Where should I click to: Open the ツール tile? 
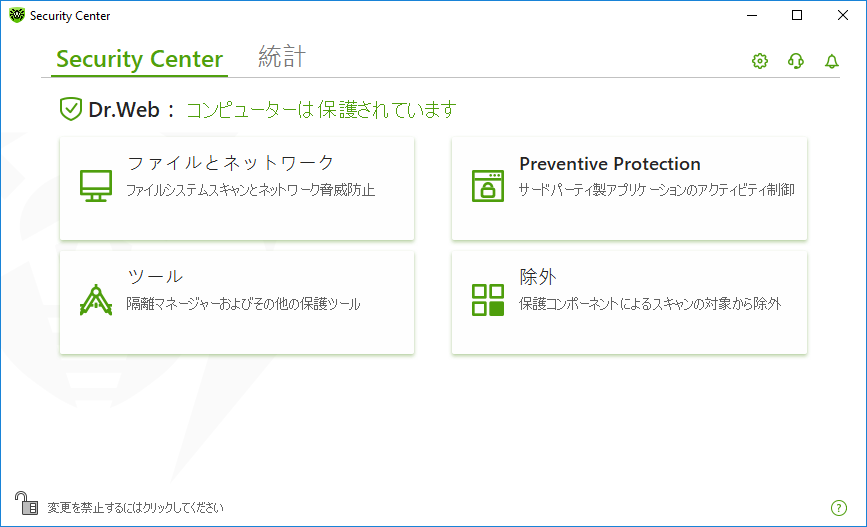click(237, 302)
